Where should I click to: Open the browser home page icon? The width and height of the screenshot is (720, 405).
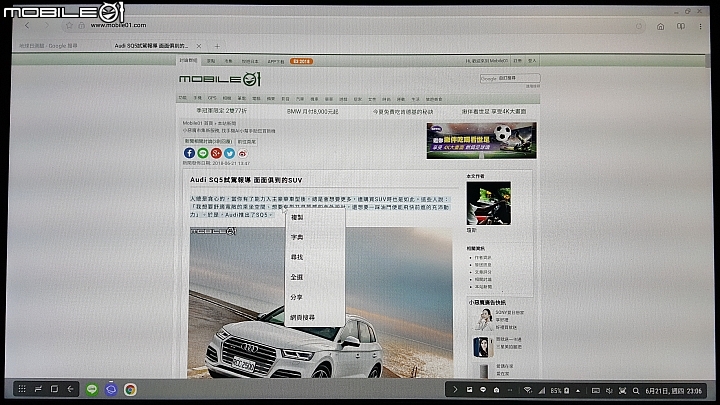660,27
